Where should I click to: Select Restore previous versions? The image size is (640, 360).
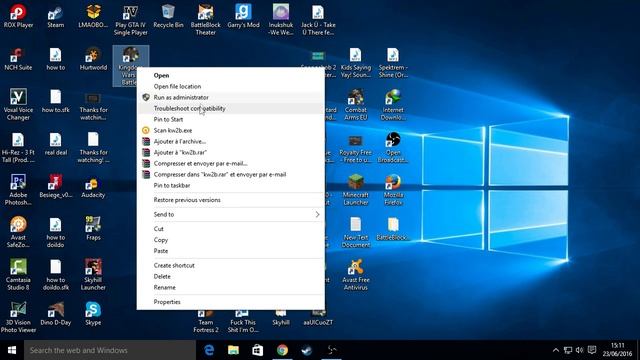(231, 200)
